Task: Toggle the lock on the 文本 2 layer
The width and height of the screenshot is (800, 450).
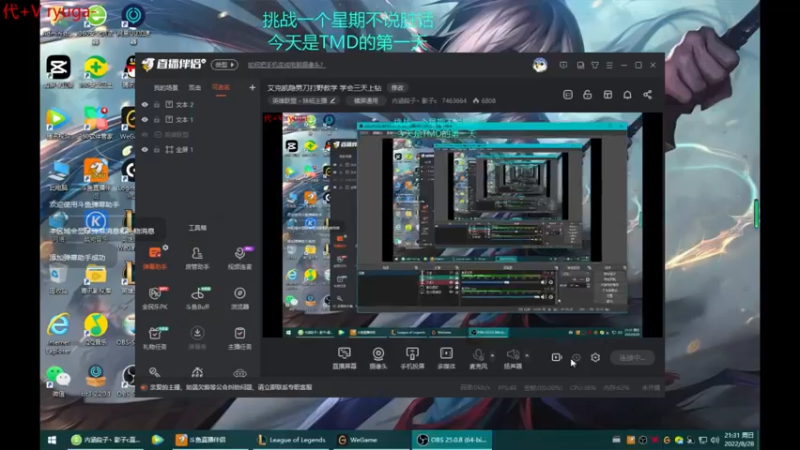Action: (x=157, y=105)
